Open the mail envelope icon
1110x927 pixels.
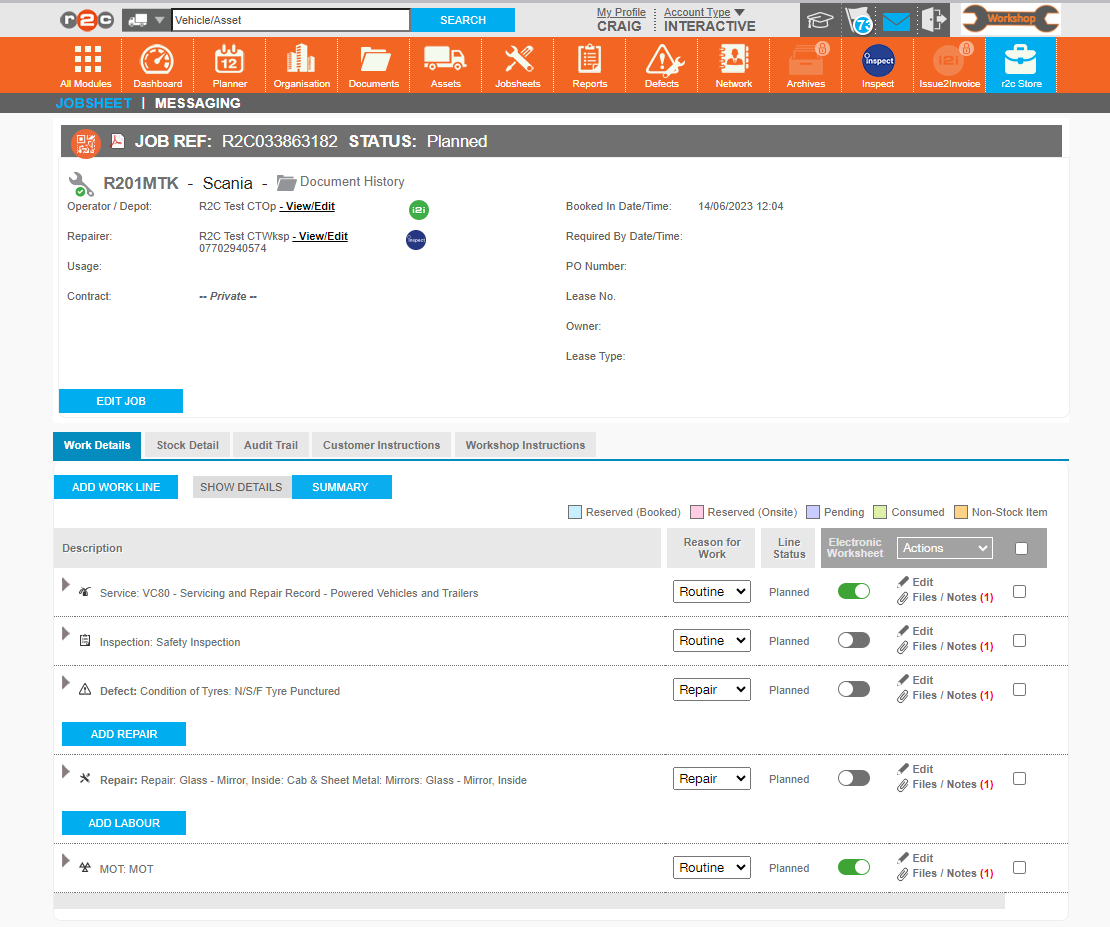tap(896, 21)
